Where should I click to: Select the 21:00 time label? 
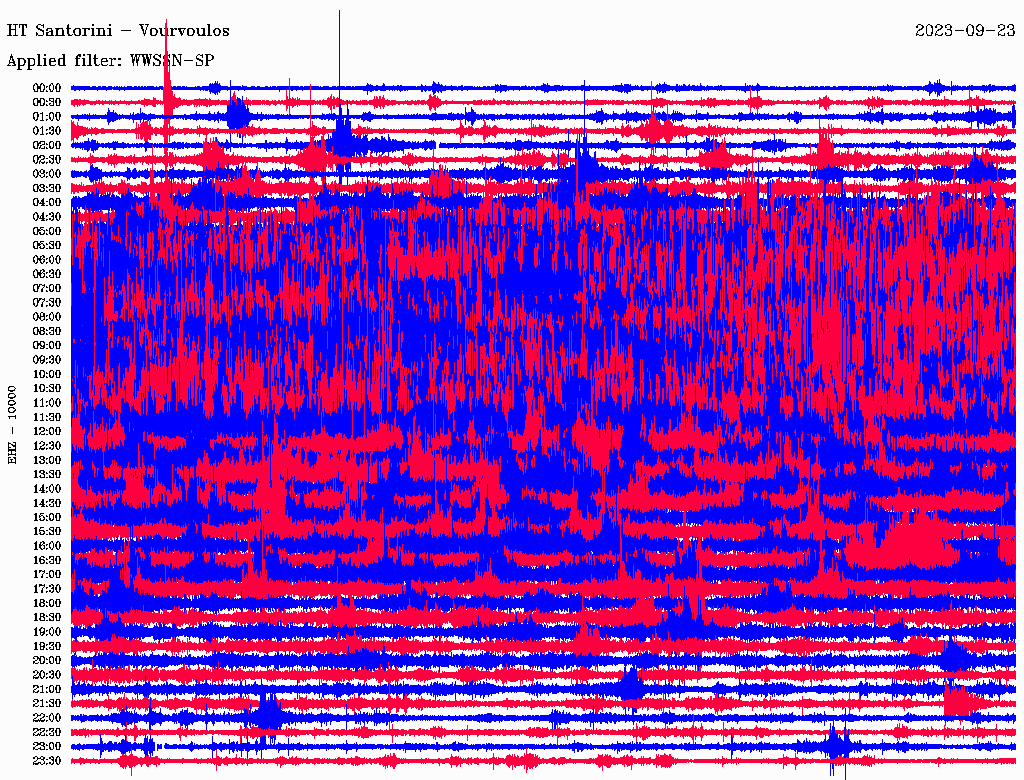click(x=46, y=689)
